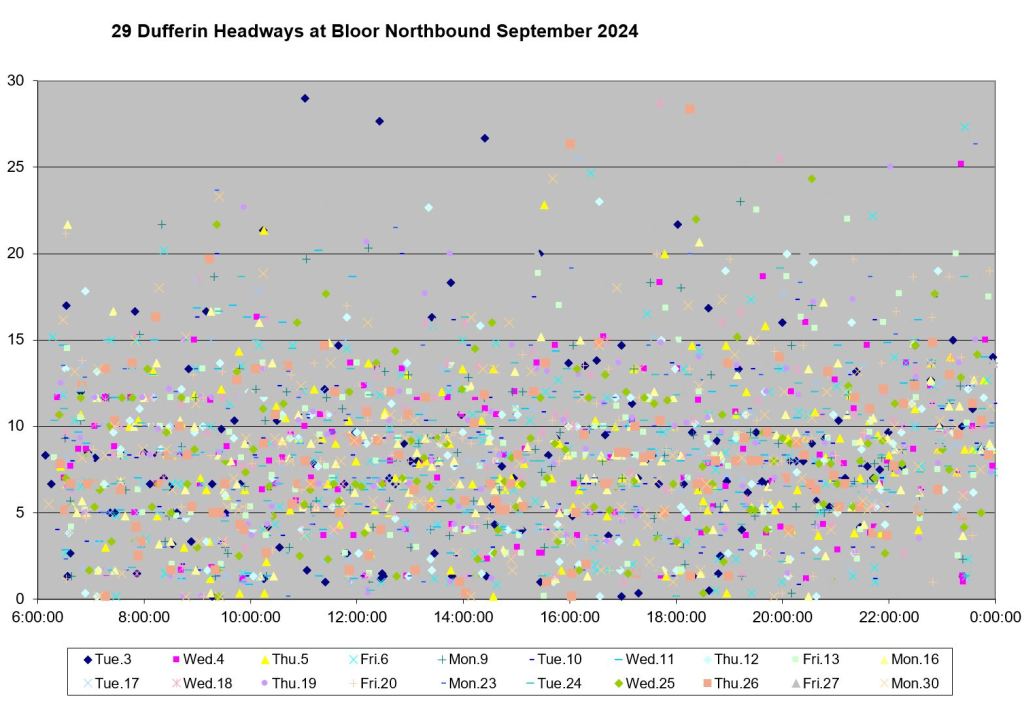Click the Thu.19 purple dot legend marker
Screen dimensions: 1024x704
[x=265, y=684]
